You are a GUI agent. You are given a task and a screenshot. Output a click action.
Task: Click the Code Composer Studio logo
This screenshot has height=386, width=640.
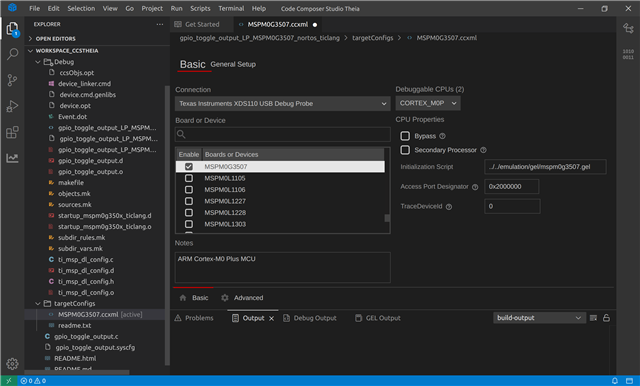(12, 7)
